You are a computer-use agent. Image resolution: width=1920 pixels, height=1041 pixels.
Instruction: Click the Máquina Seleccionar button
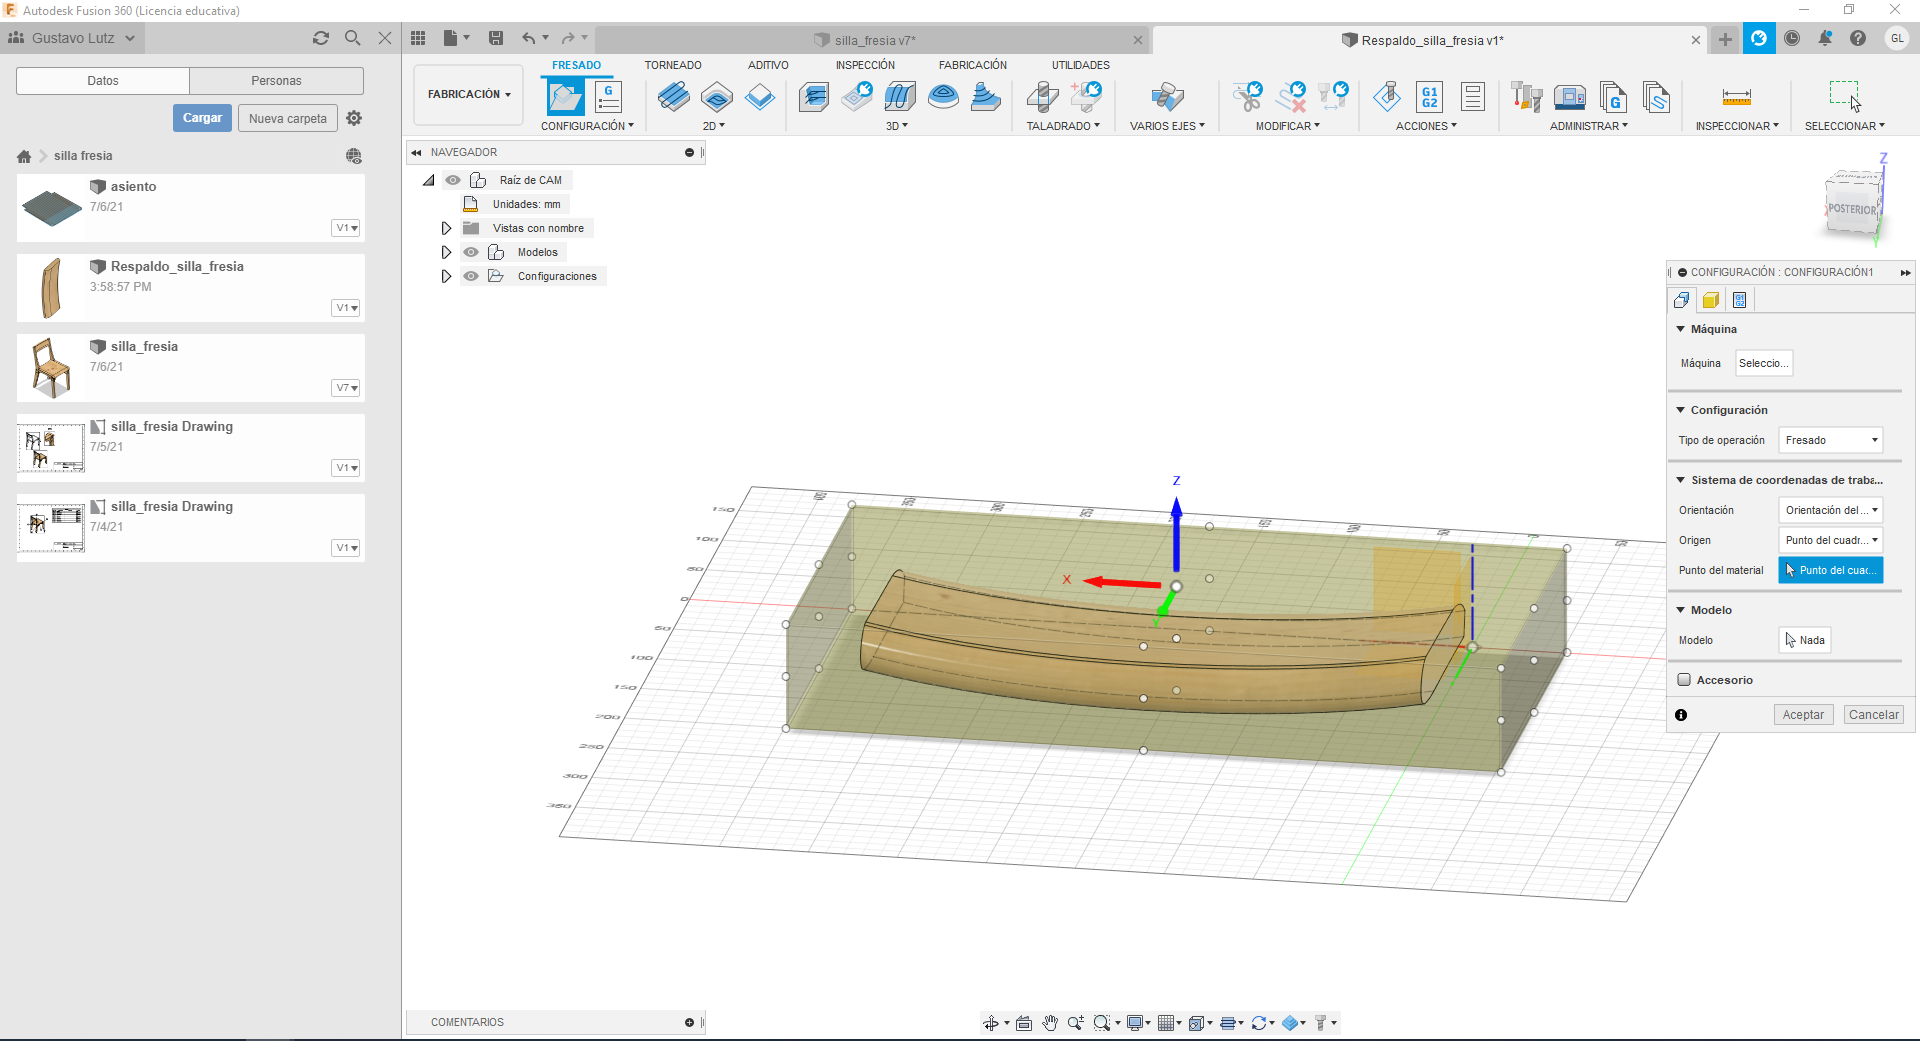(1763, 363)
